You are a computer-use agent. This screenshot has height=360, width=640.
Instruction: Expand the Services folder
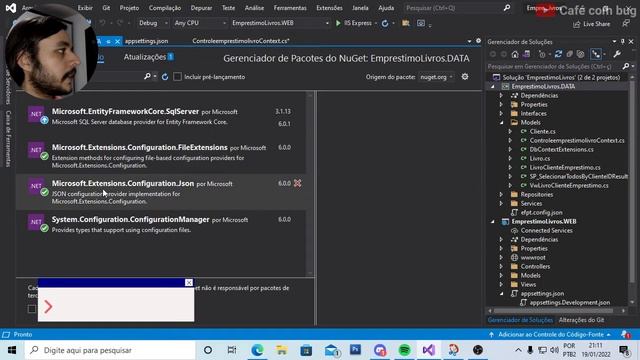point(501,204)
